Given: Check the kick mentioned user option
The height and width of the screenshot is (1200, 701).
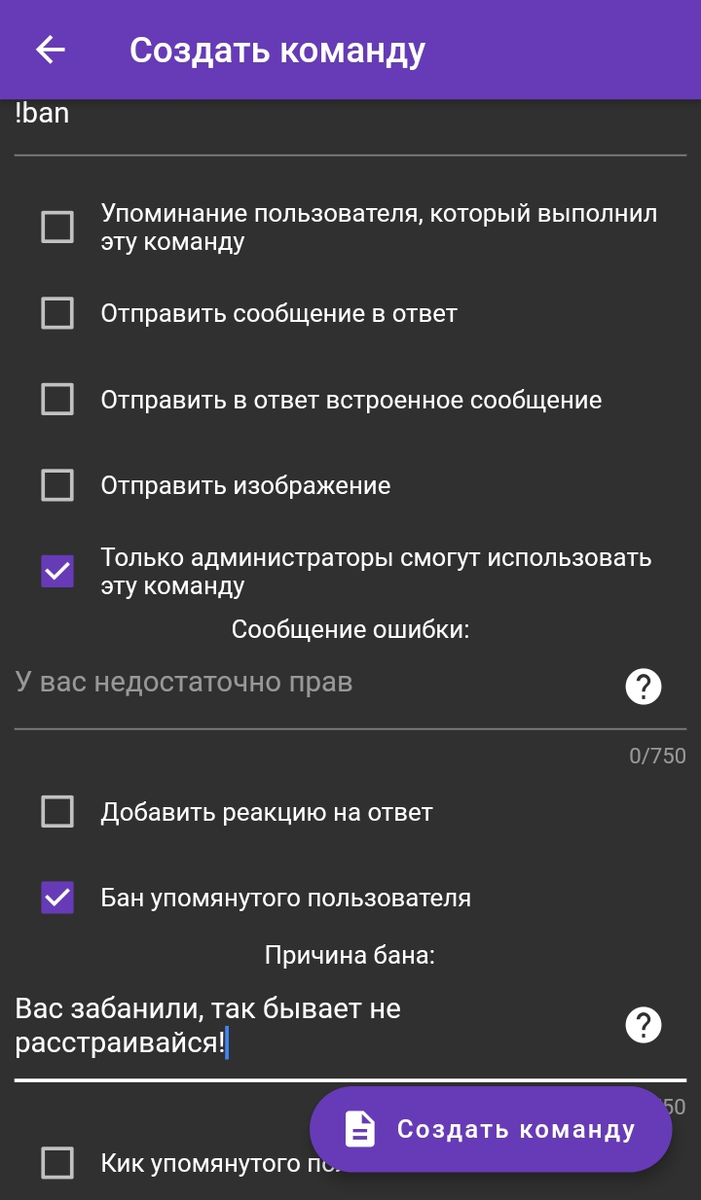Looking at the screenshot, I should tap(57, 1163).
